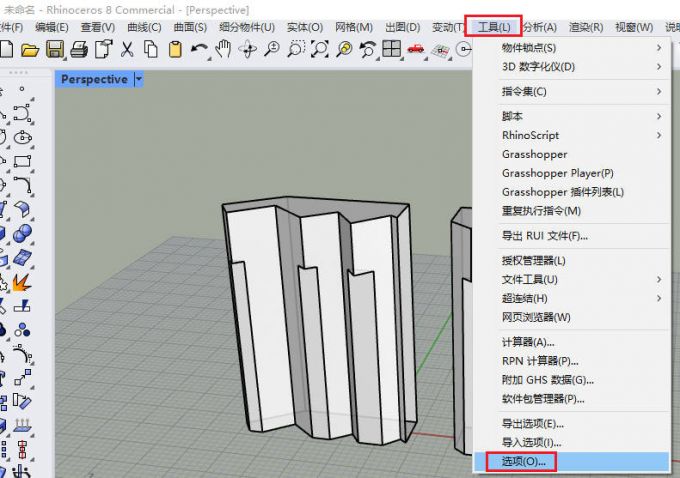
Task: Open the 编辑(E) menu
Action: click(x=52, y=27)
